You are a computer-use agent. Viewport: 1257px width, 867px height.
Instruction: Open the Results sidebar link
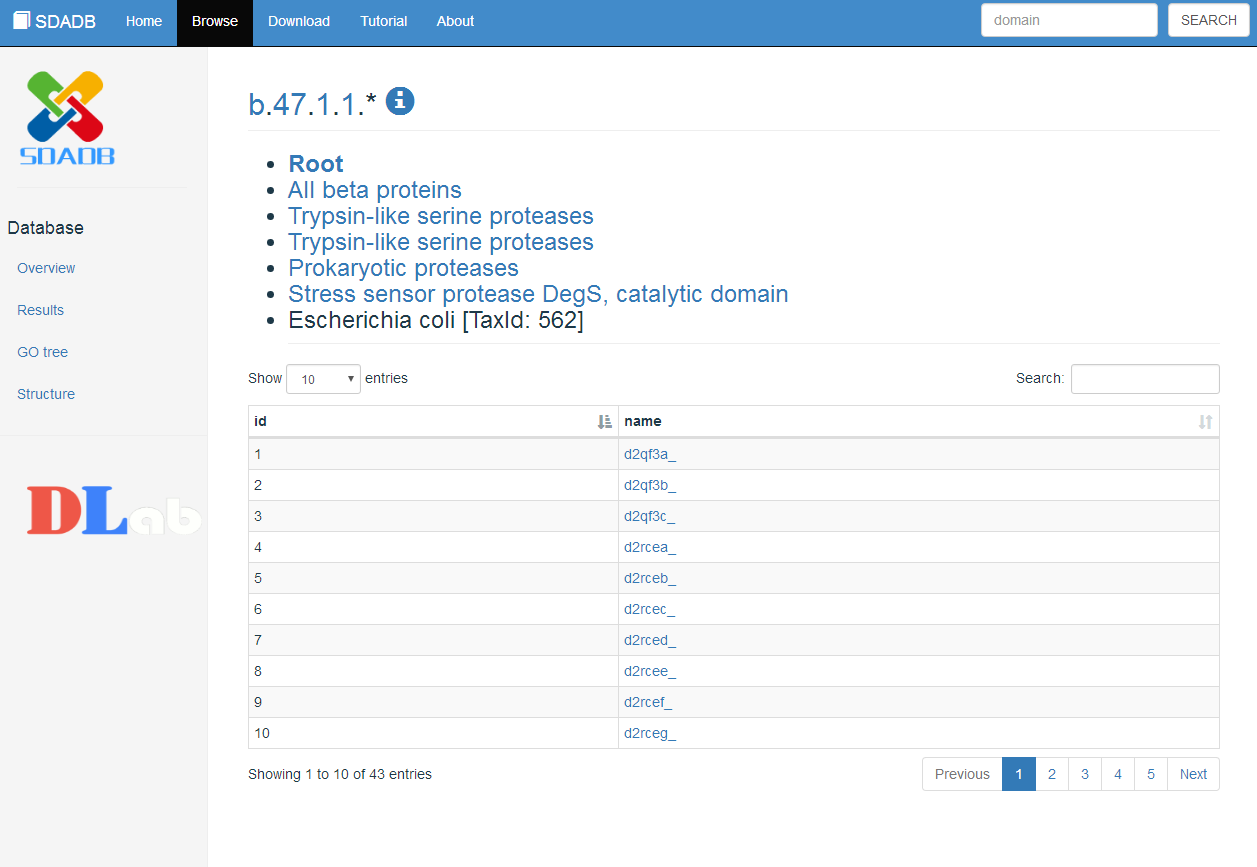click(x=40, y=310)
